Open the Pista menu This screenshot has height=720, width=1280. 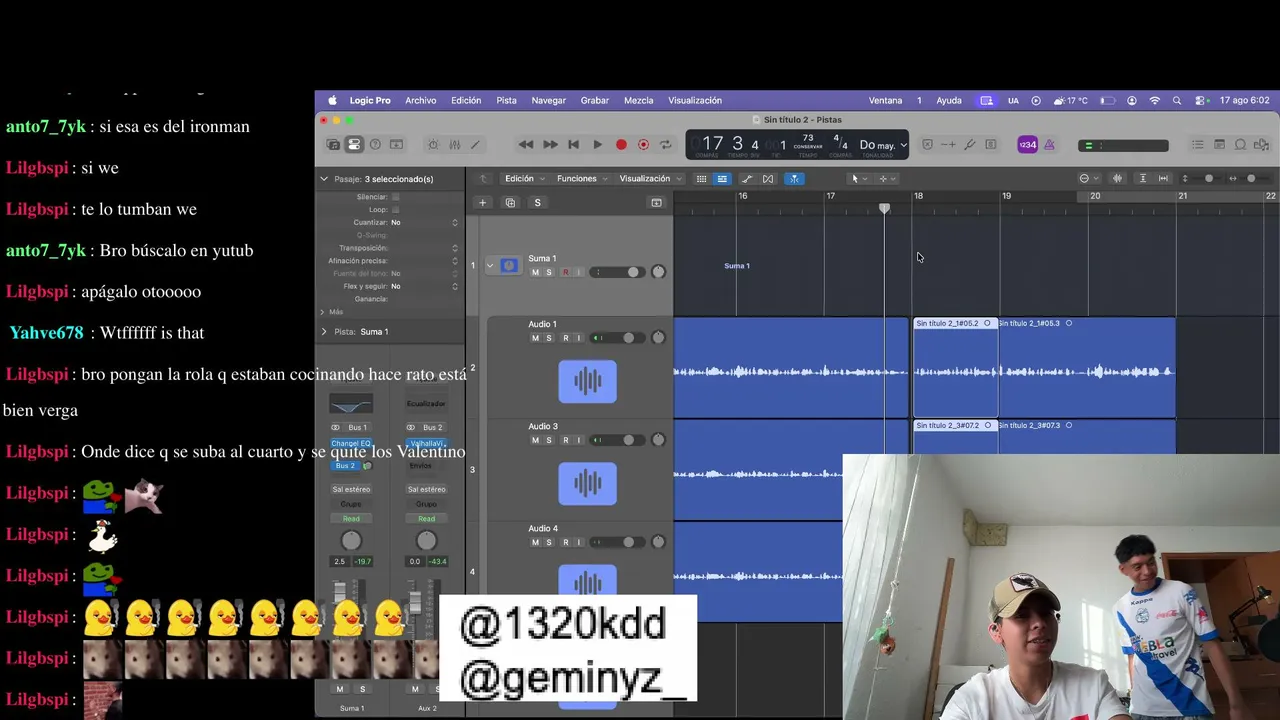[507, 100]
